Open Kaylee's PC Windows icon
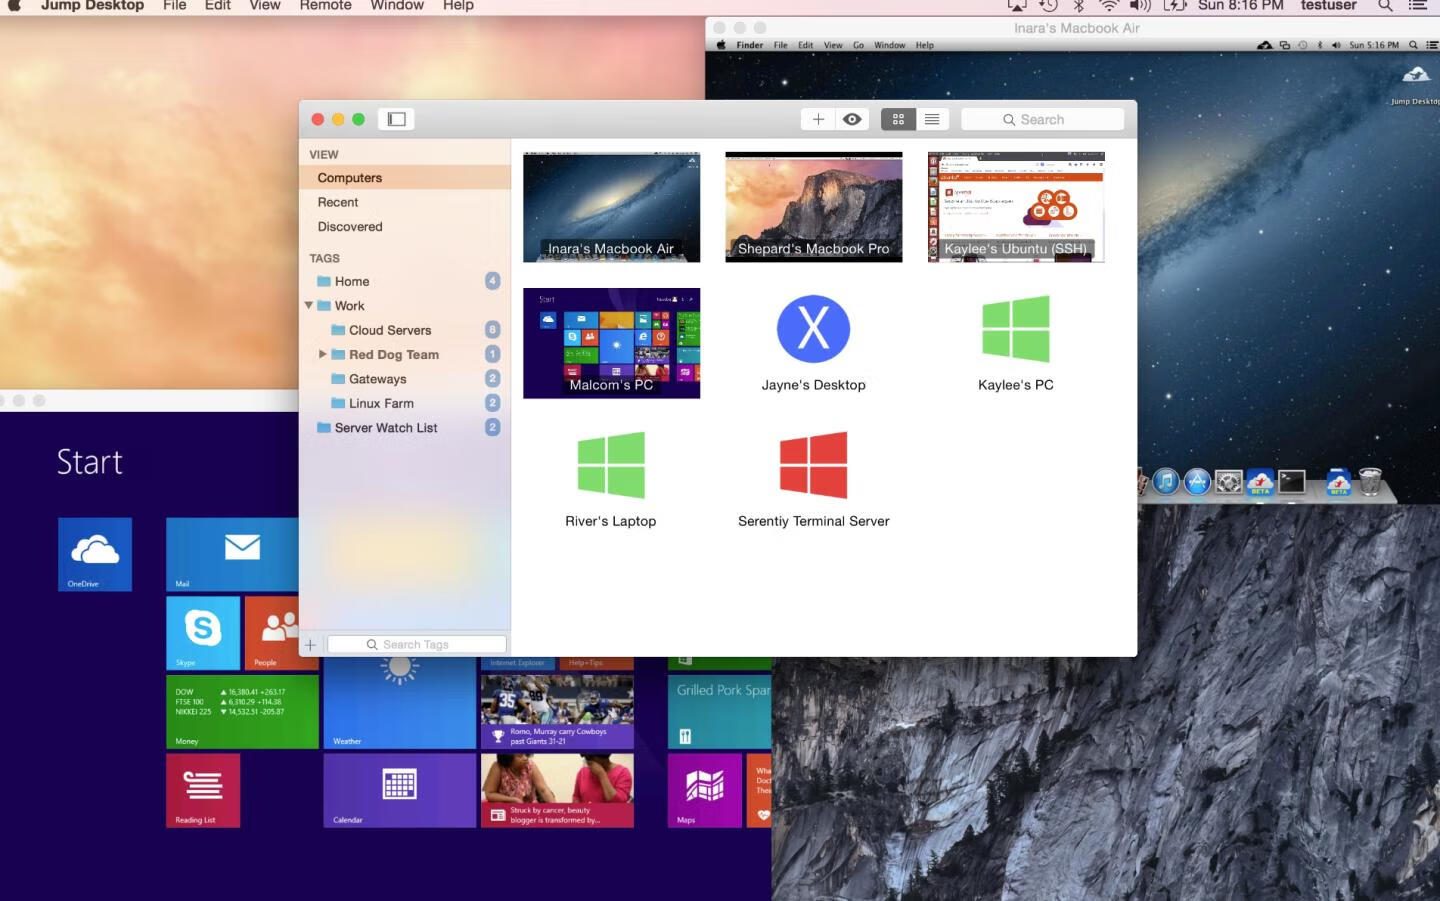Viewport: 1440px width, 901px height. click(1015, 329)
